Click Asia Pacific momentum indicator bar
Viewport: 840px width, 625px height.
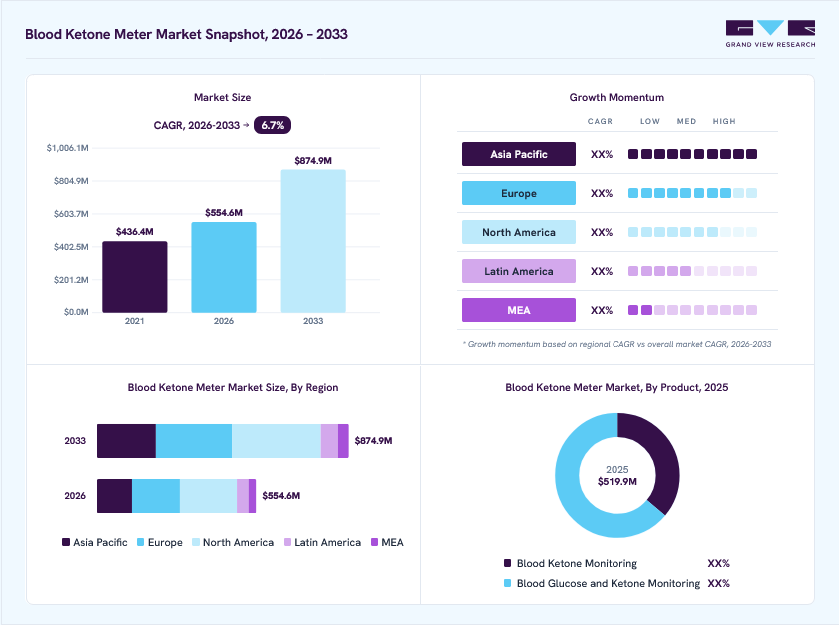692,154
